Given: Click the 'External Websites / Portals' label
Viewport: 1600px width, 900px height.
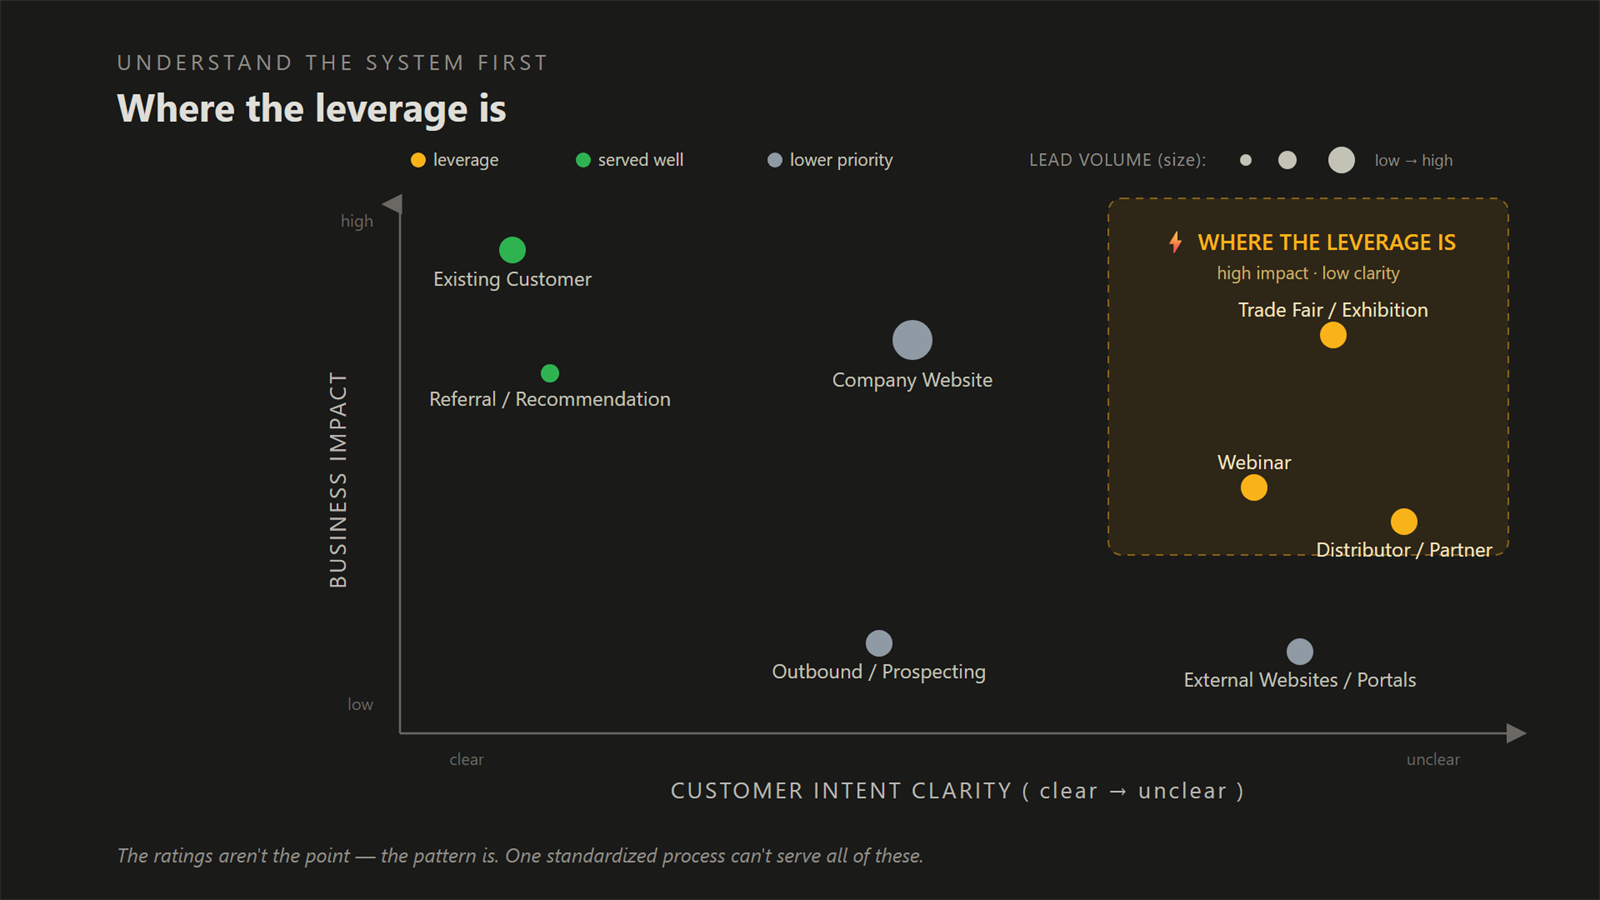Looking at the screenshot, I should pos(1300,680).
